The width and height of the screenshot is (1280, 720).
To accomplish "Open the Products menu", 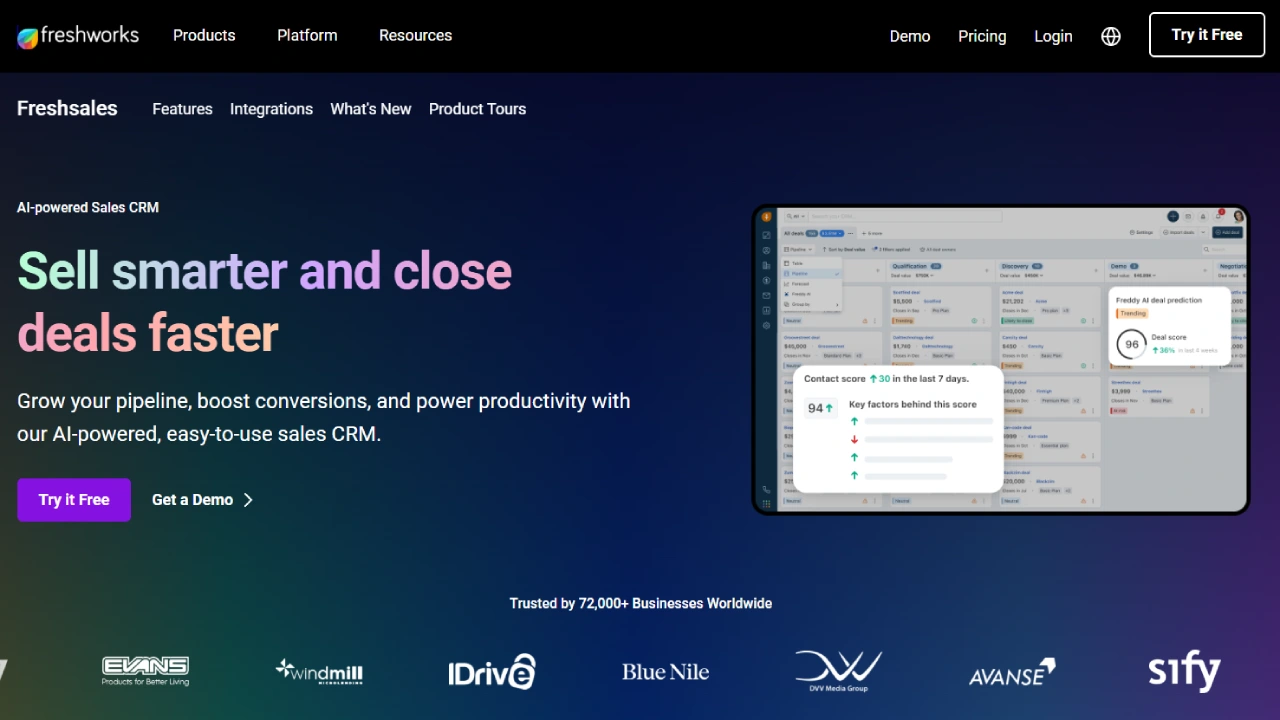I will click(204, 35).
